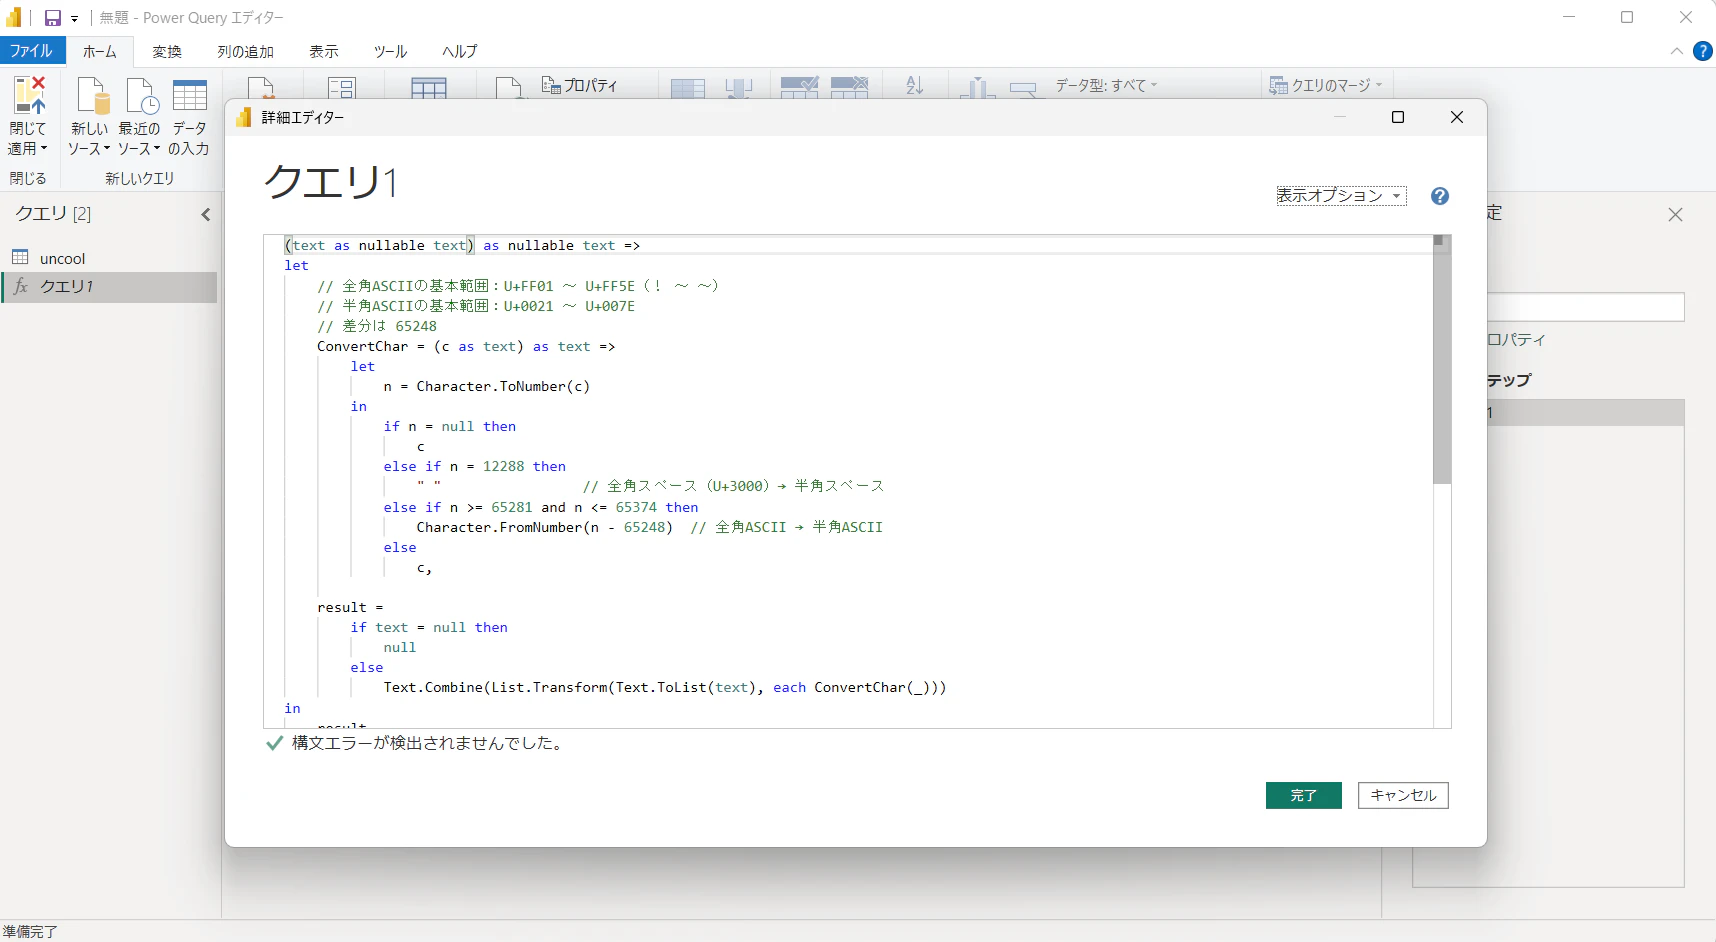Switch to the ヘルプ ribbon tab
1716x942 pixels.
(460, 52)
